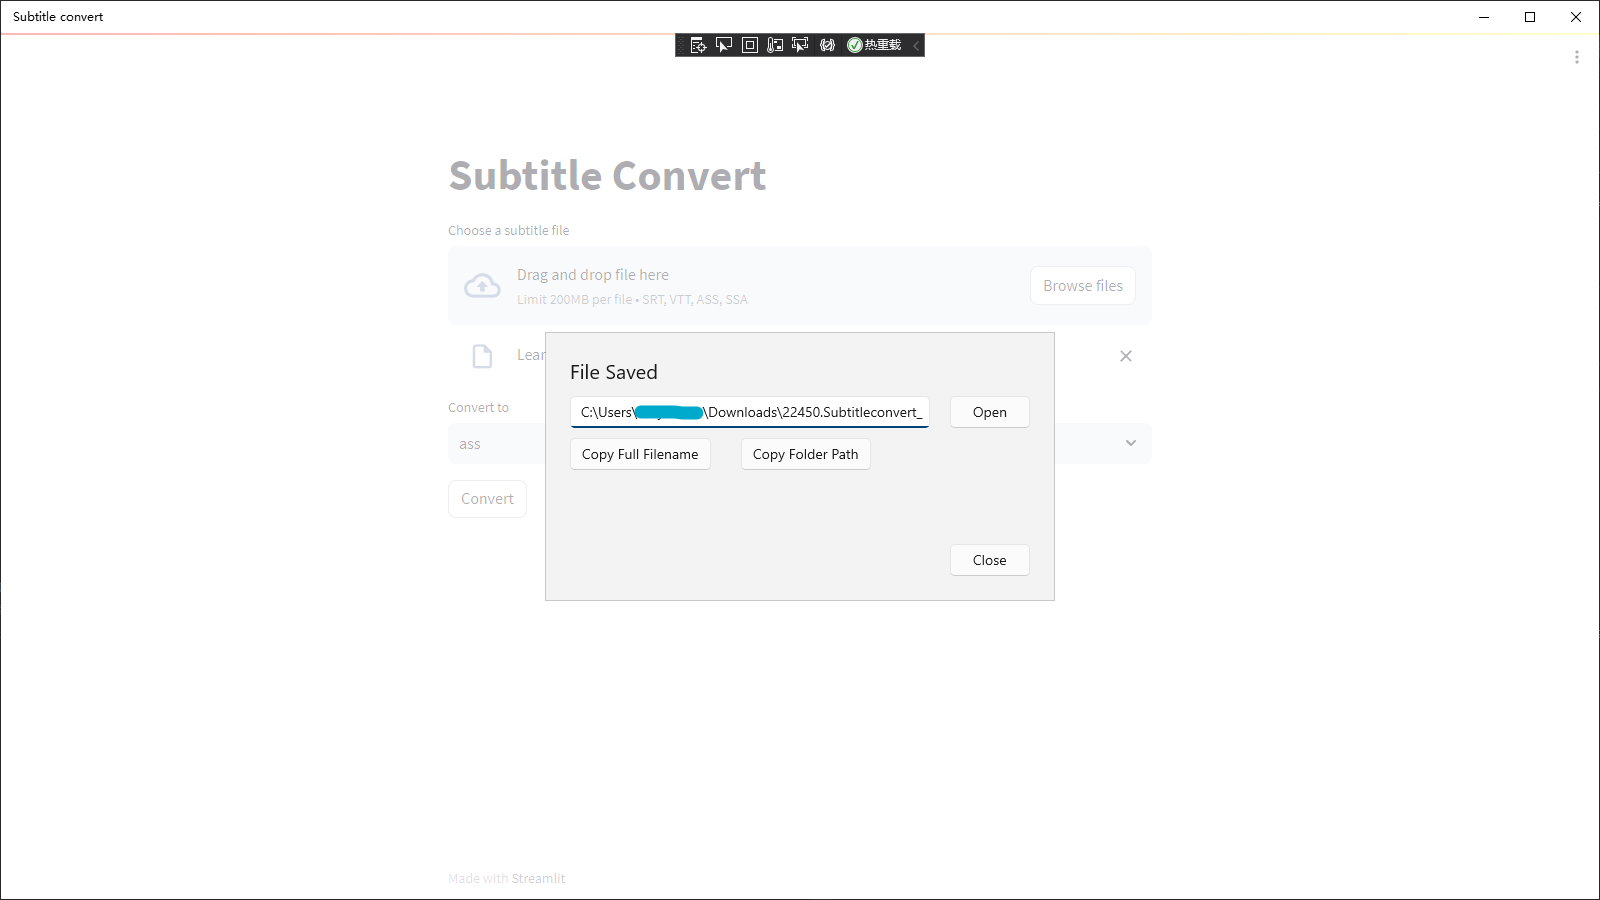
Task: Activate the select element cursor tool
Action: [x=724, y=45]
